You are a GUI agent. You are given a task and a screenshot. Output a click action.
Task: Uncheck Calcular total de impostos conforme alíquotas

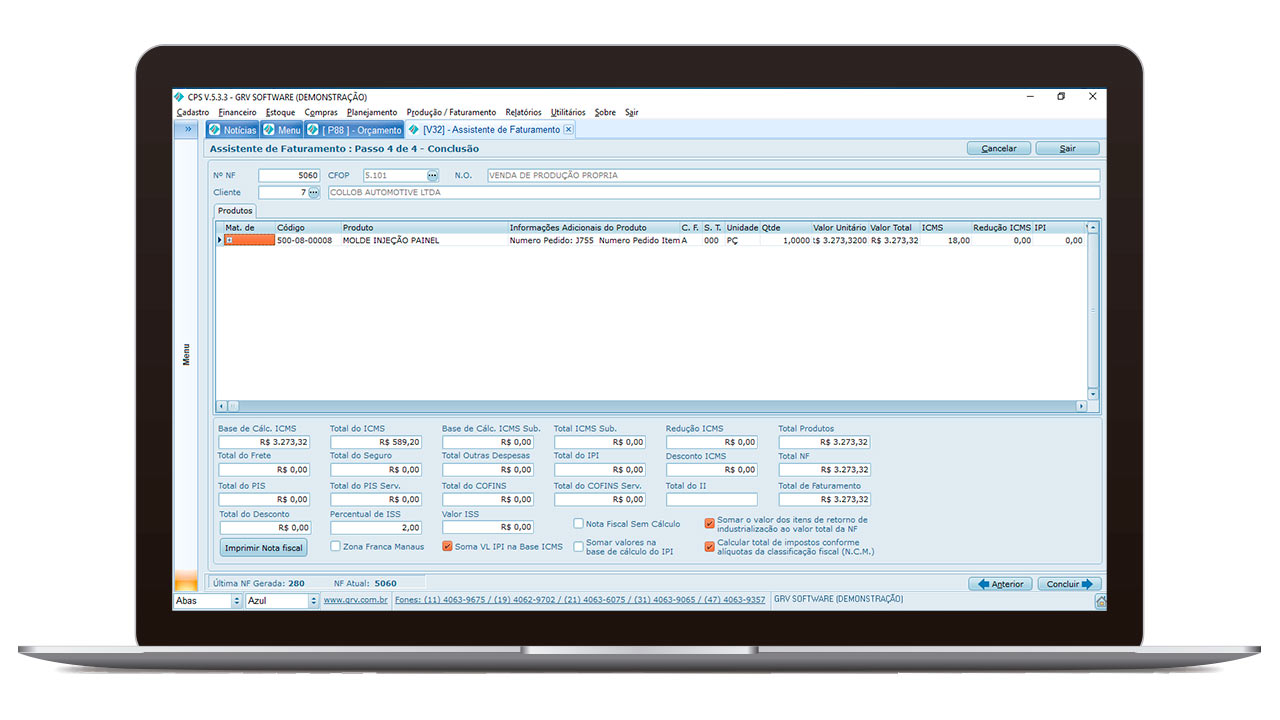pyautogui.click(x=710, y=547)
